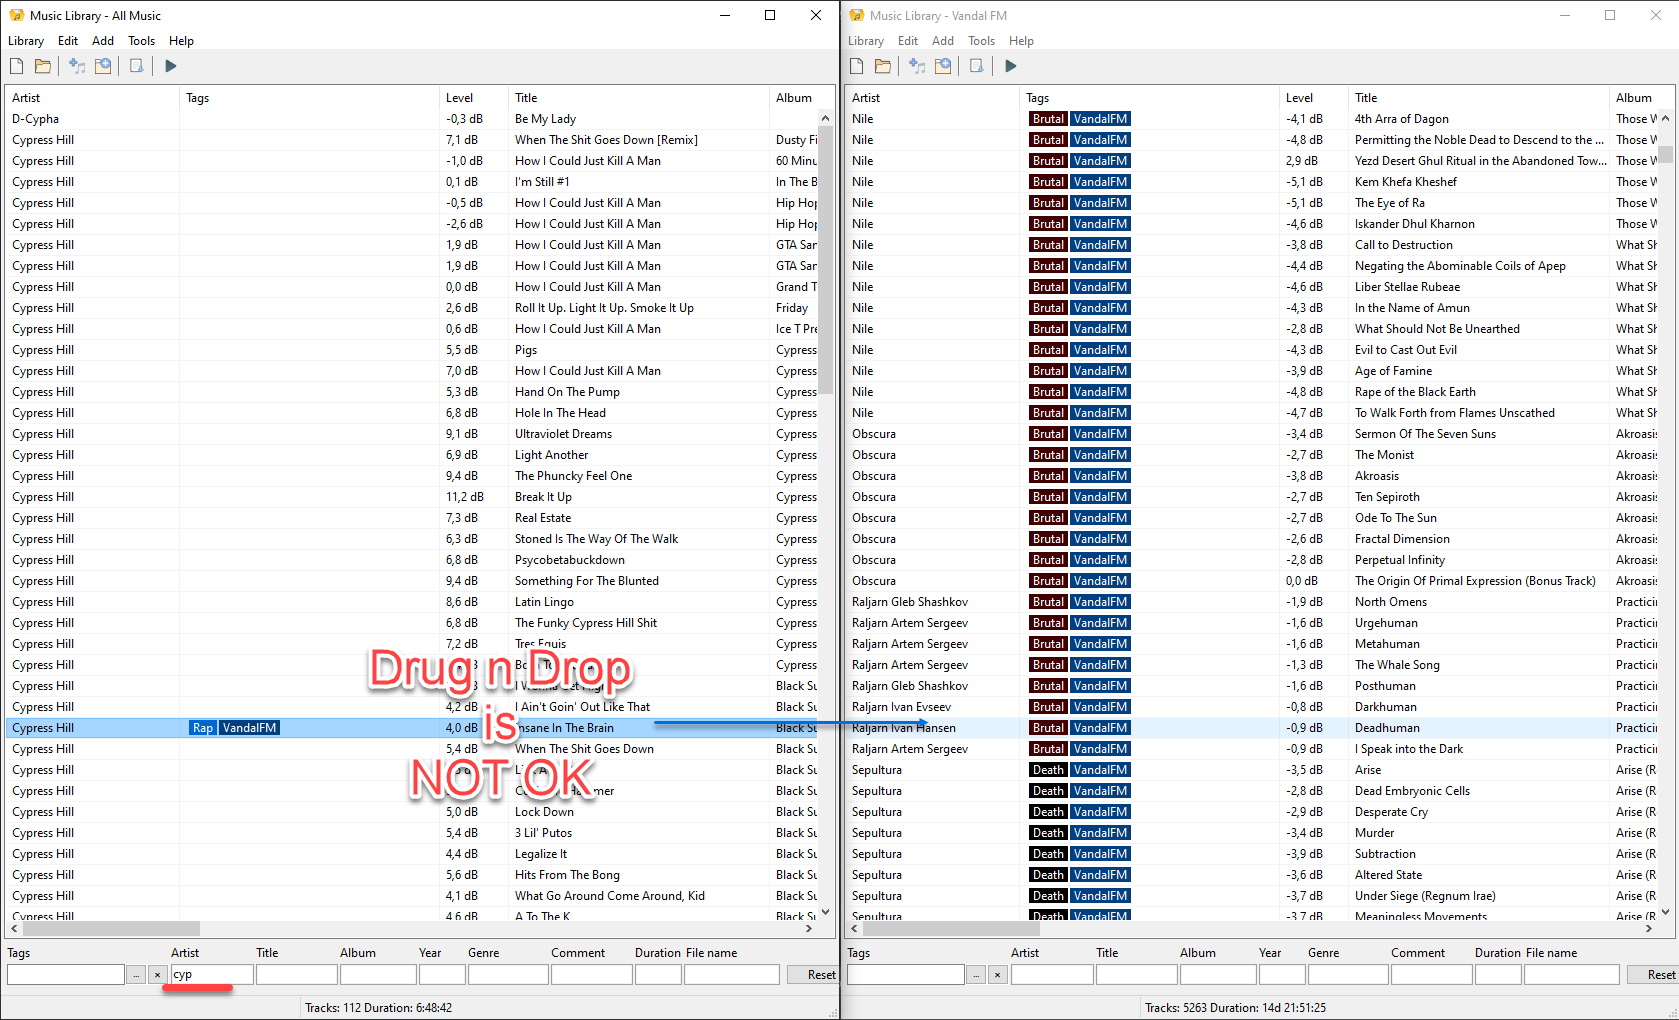
Task: Click Title filter field in All Music window
Action: 296,975
